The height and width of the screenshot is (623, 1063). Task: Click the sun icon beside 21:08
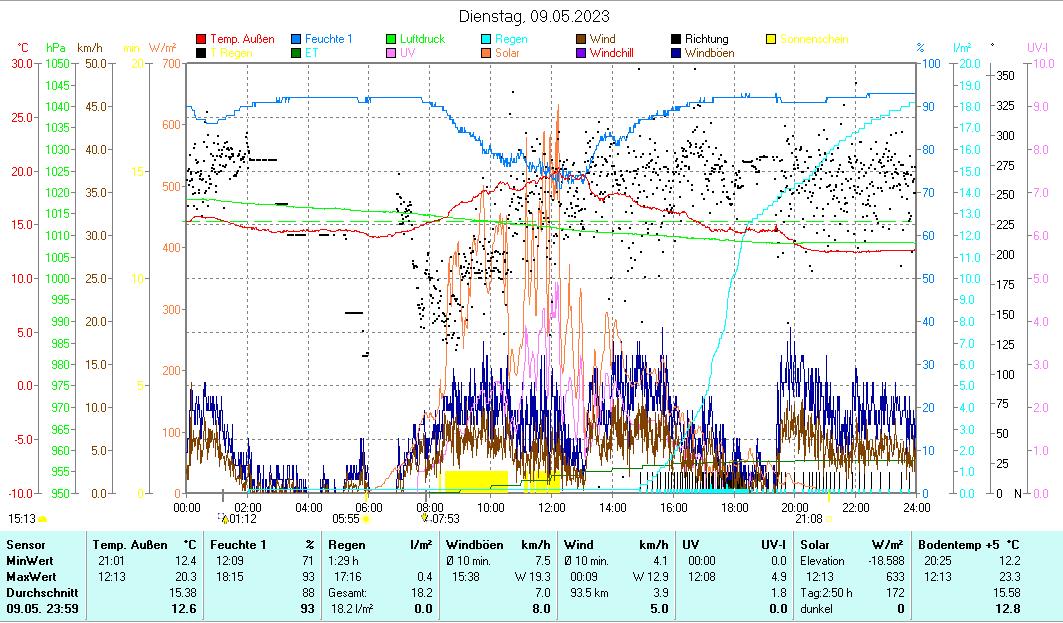[x=829, y=519]
